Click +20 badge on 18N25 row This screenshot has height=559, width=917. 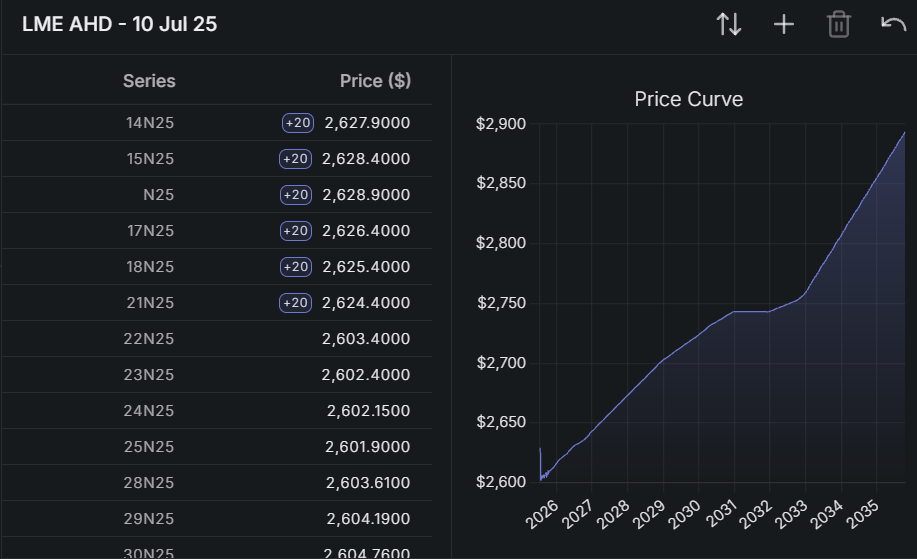click(x=296, y=267)
